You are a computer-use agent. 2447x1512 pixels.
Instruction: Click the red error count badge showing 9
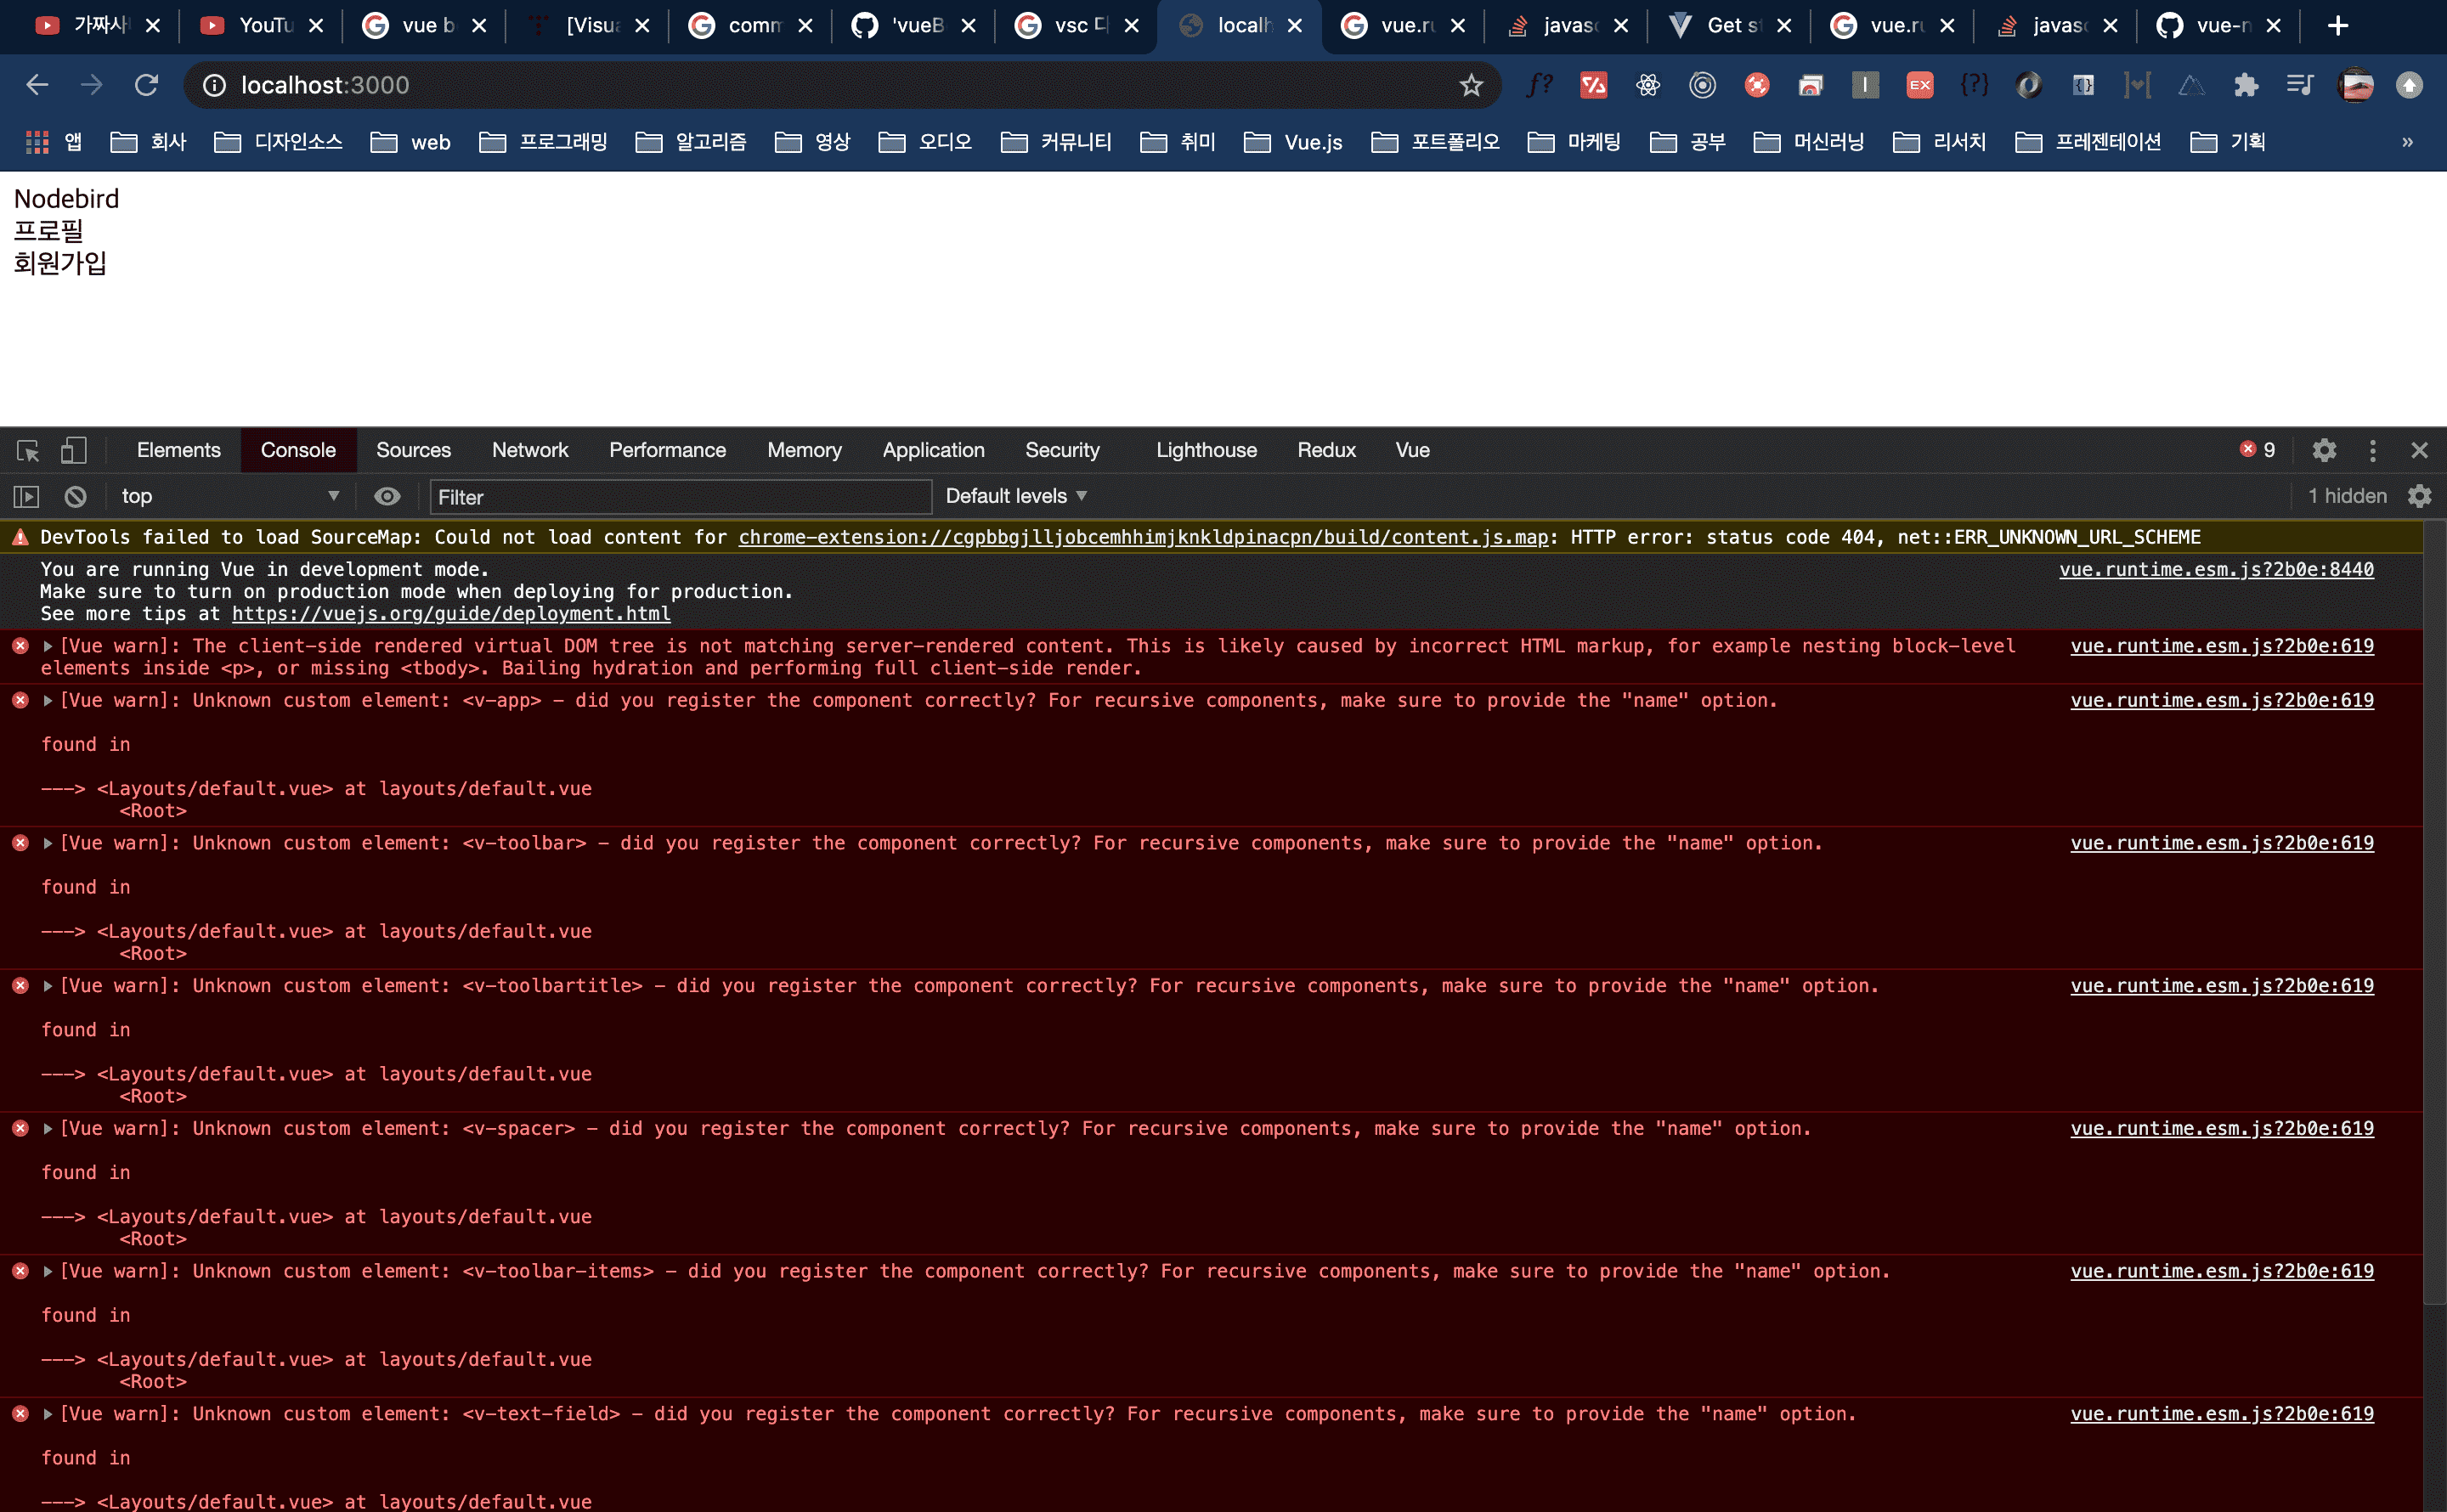coord(2258,450)
